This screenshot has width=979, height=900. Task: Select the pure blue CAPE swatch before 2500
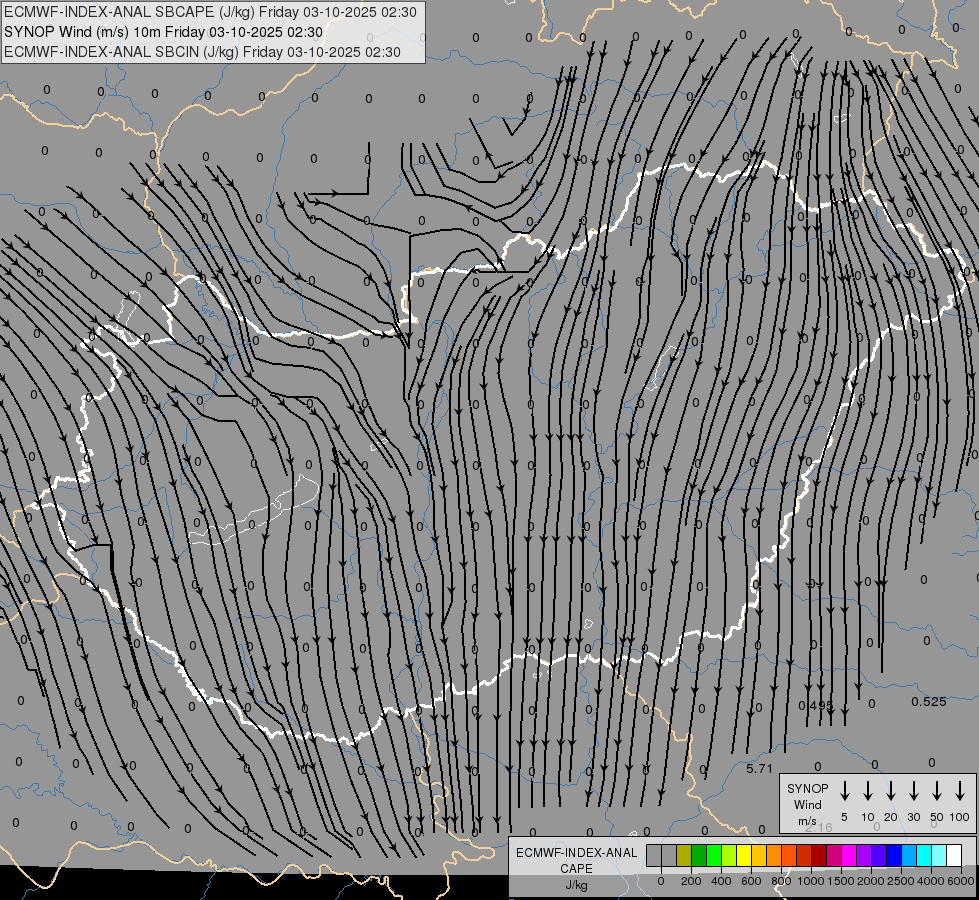[895, 856]
